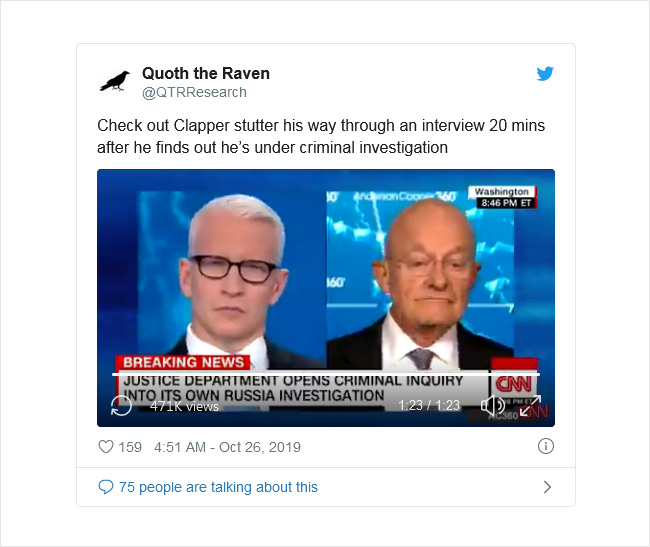
Task: Click the tweet text about Clapper
Action: point(321,136)
